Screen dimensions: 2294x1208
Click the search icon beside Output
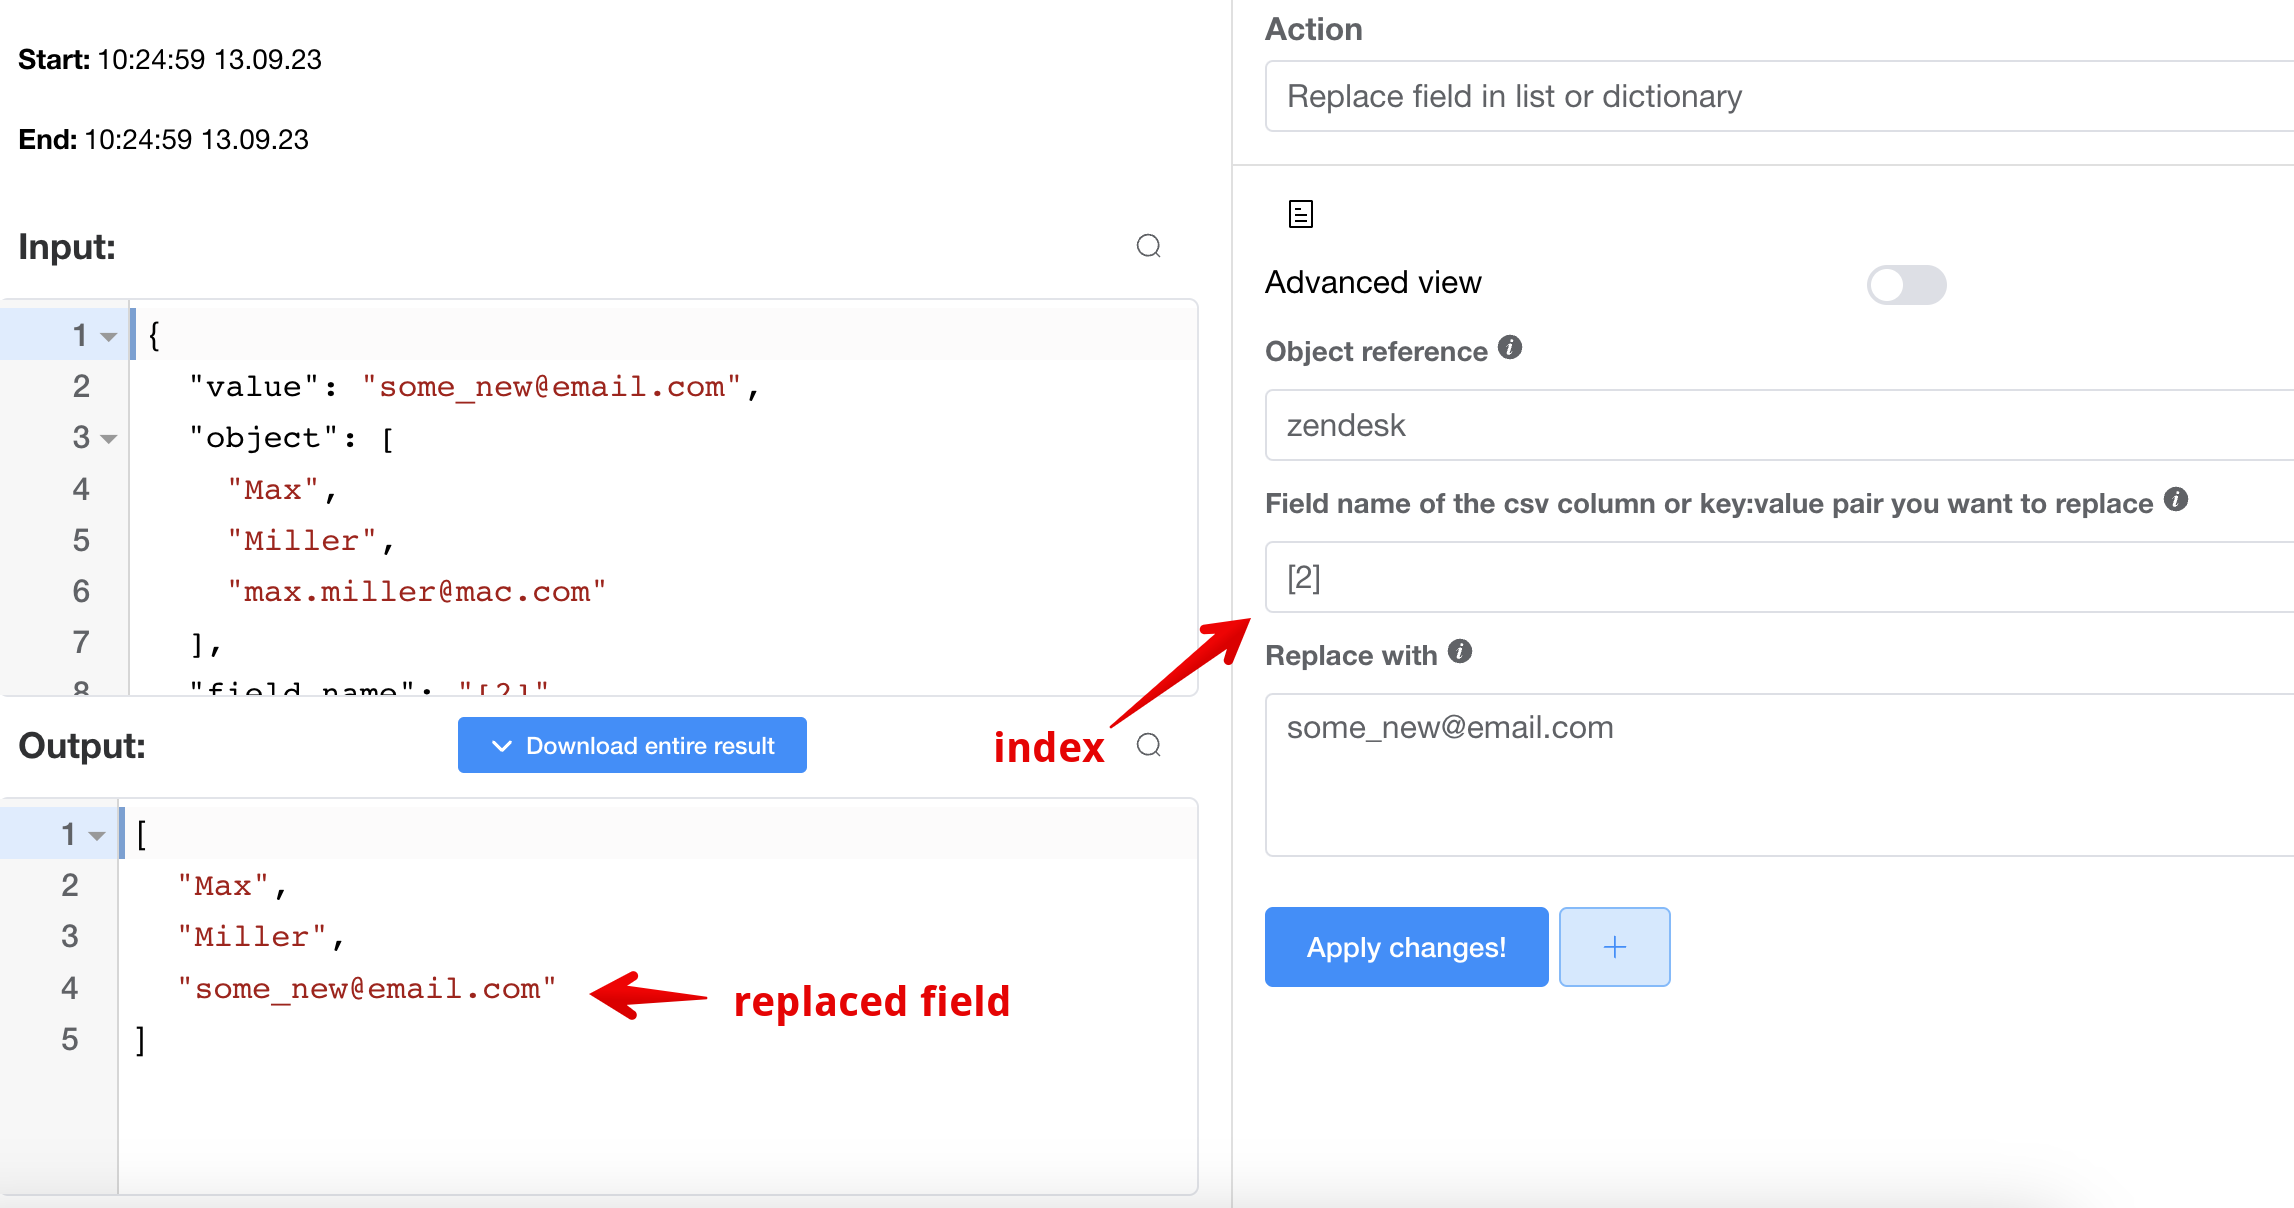[1149, 745]
